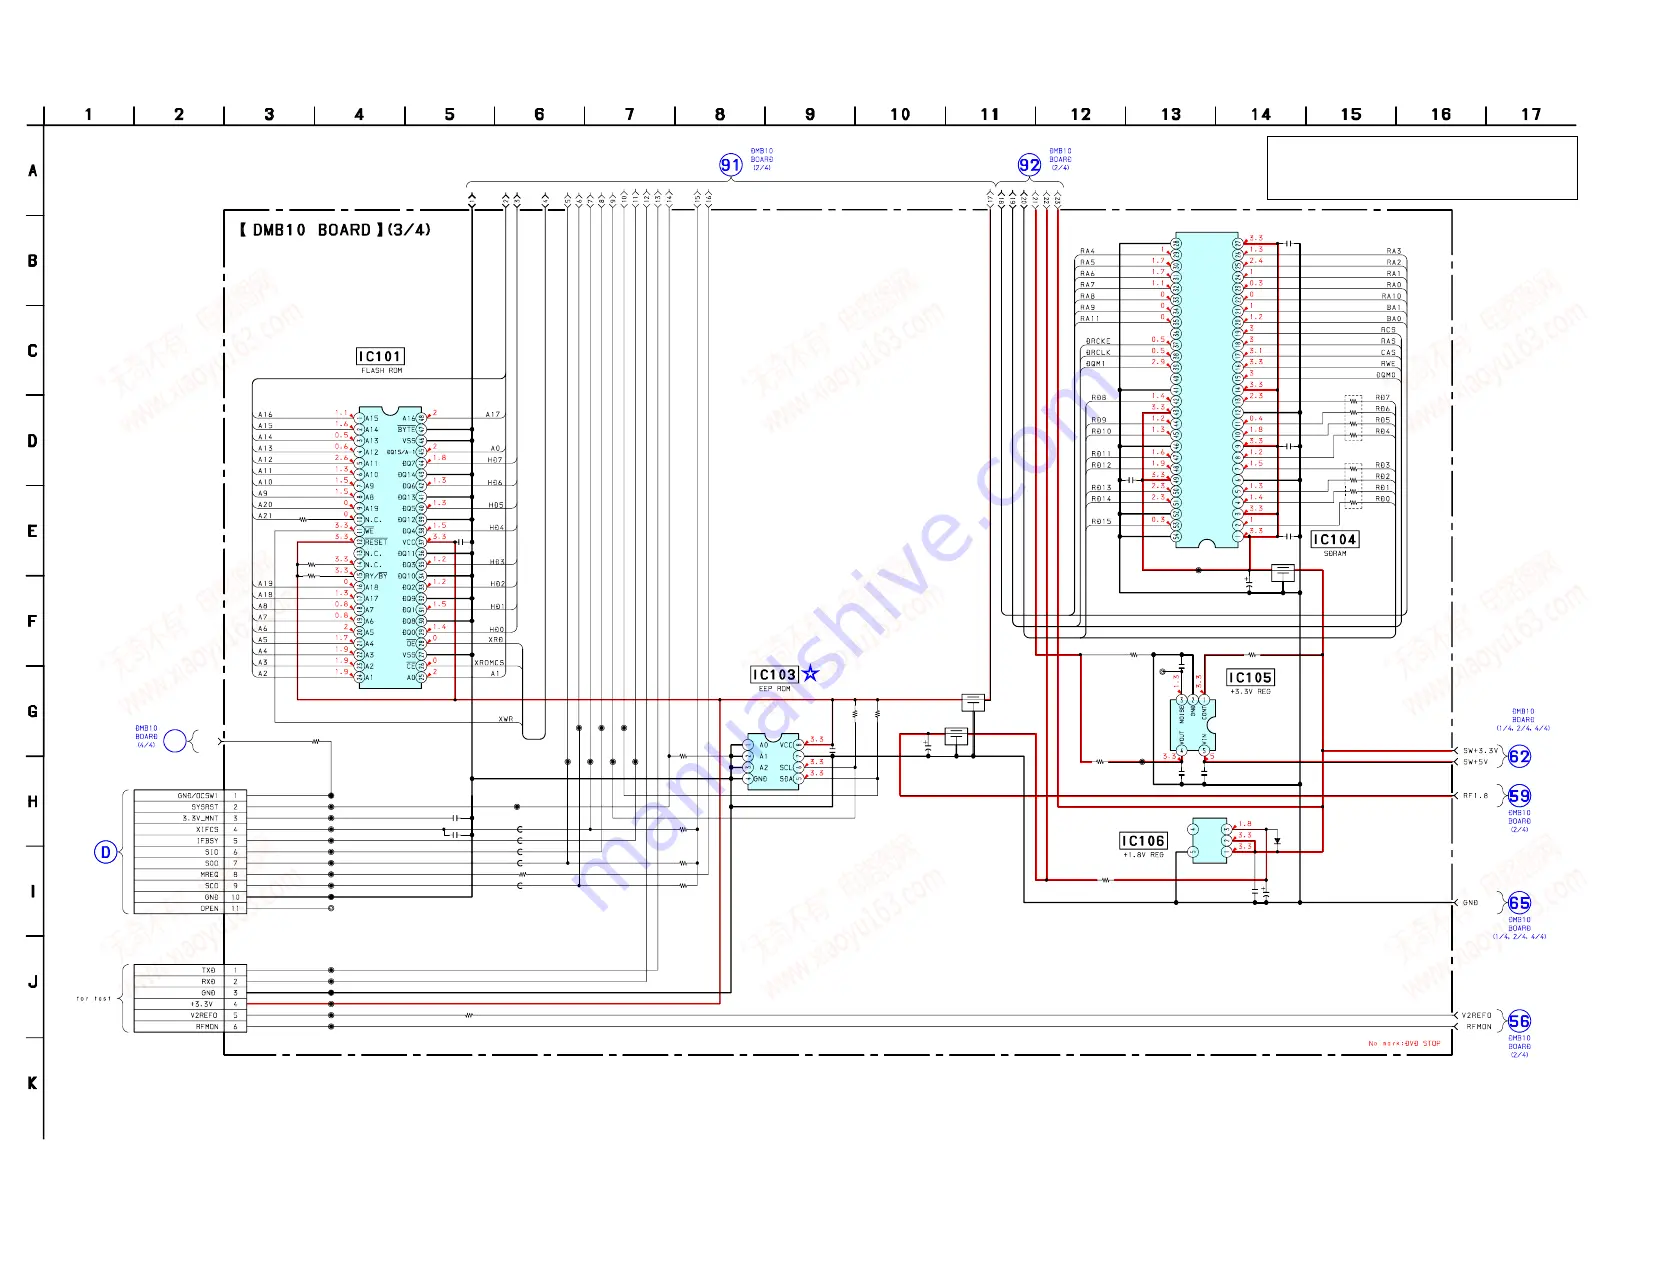1680x1263 pixels.
Task: Click the circled 59 connector reference
Action: (1519, 796)
